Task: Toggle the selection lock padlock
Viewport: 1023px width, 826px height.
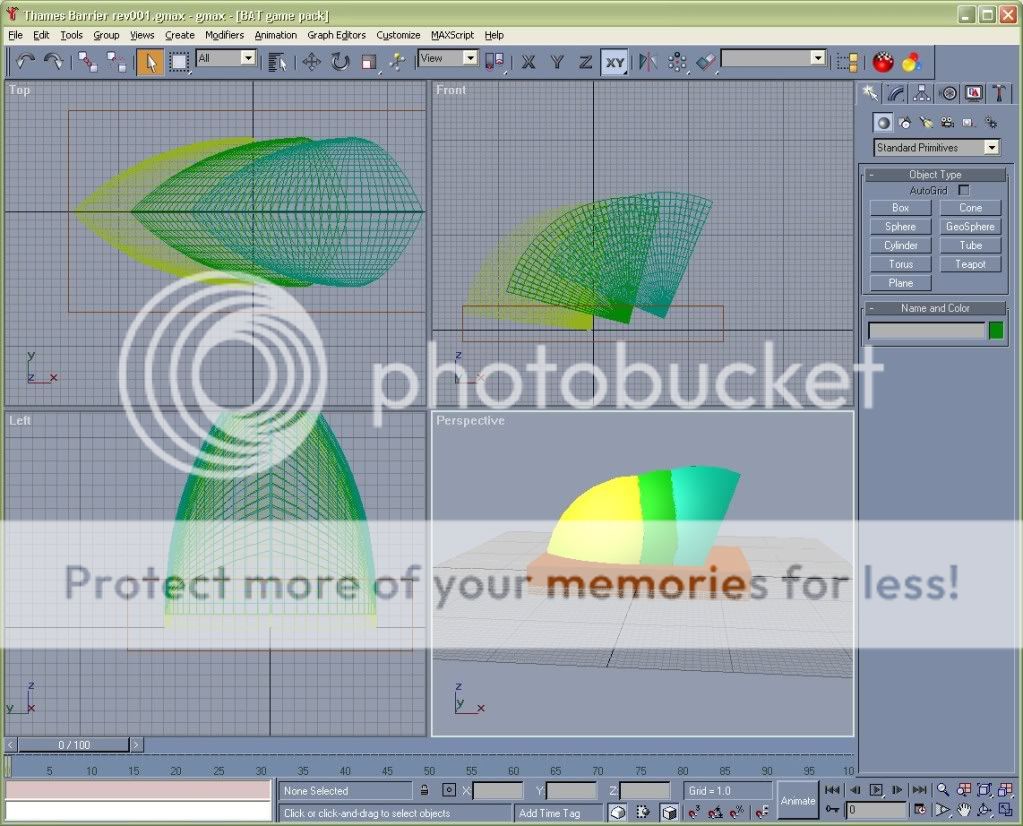Action: pos(425,790)
